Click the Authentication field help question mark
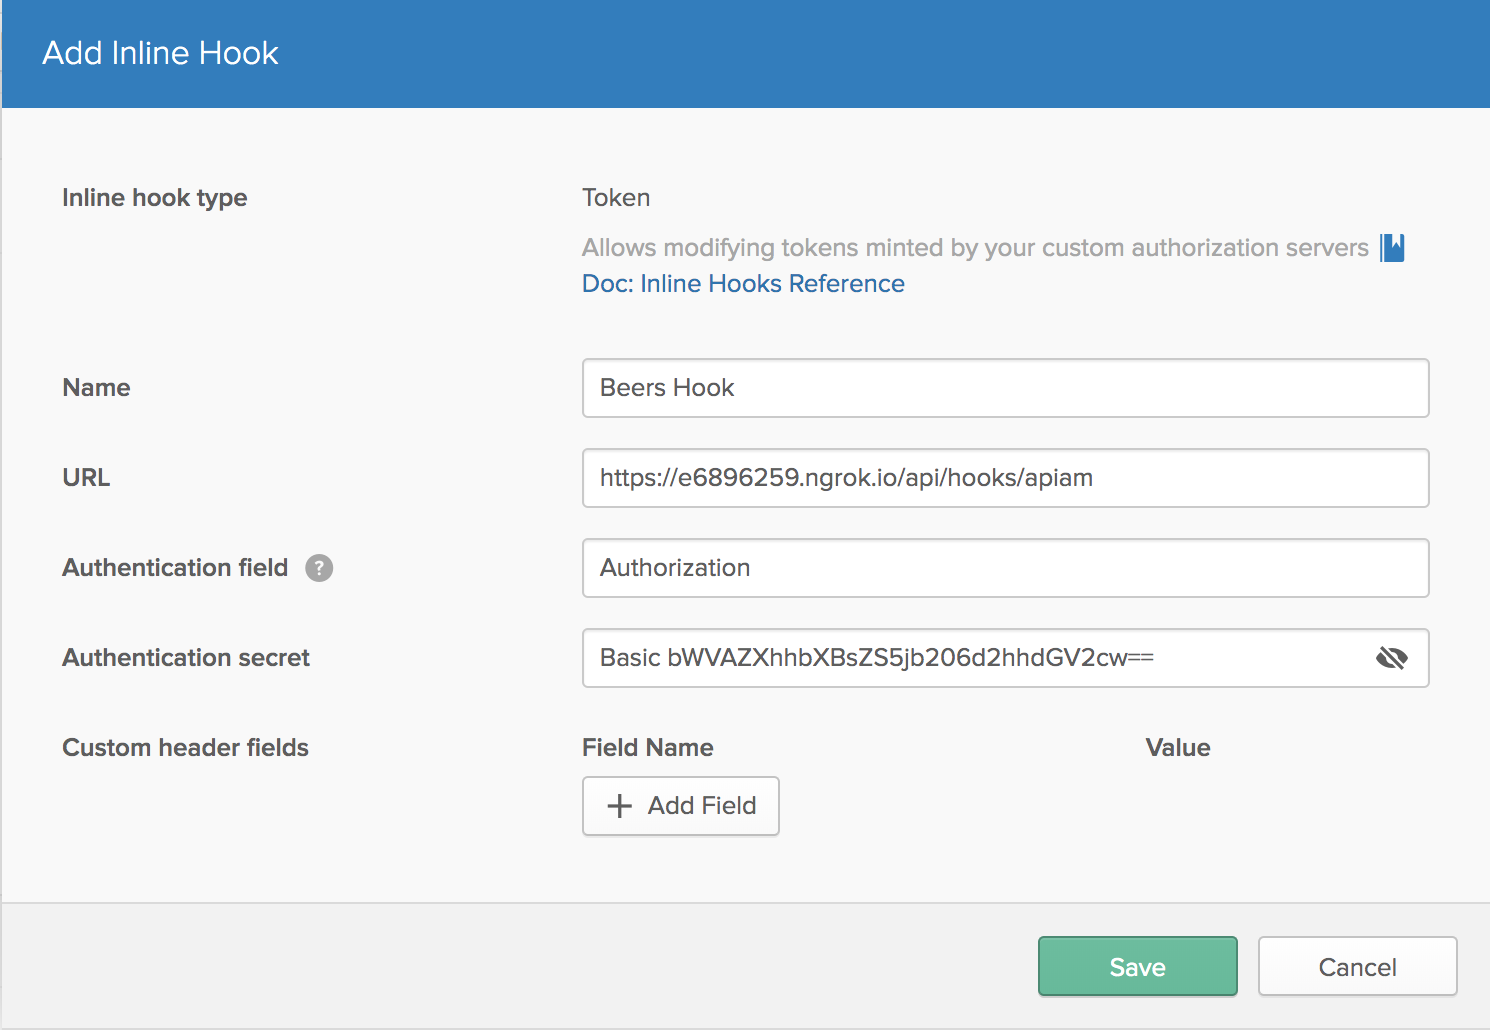This screenshot has height=1030, width=1490. (x=319, y=568)
